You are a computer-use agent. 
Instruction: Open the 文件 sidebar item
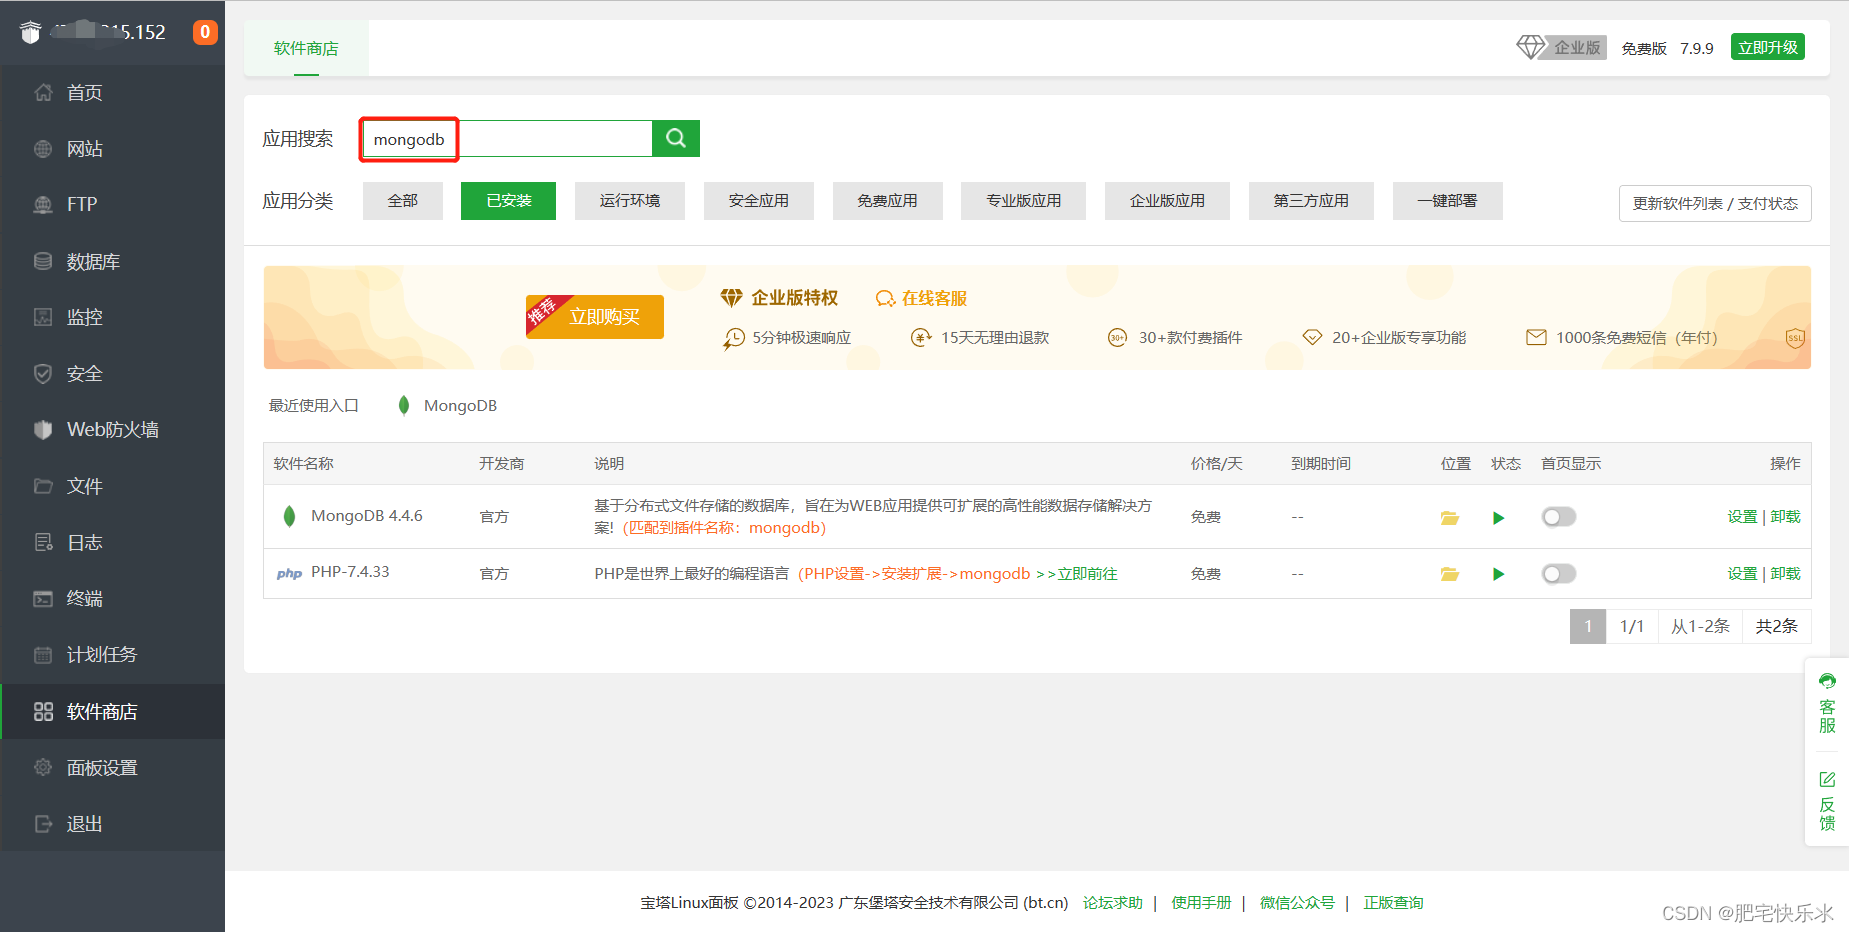pyautogui.click(x=112, y=486)
